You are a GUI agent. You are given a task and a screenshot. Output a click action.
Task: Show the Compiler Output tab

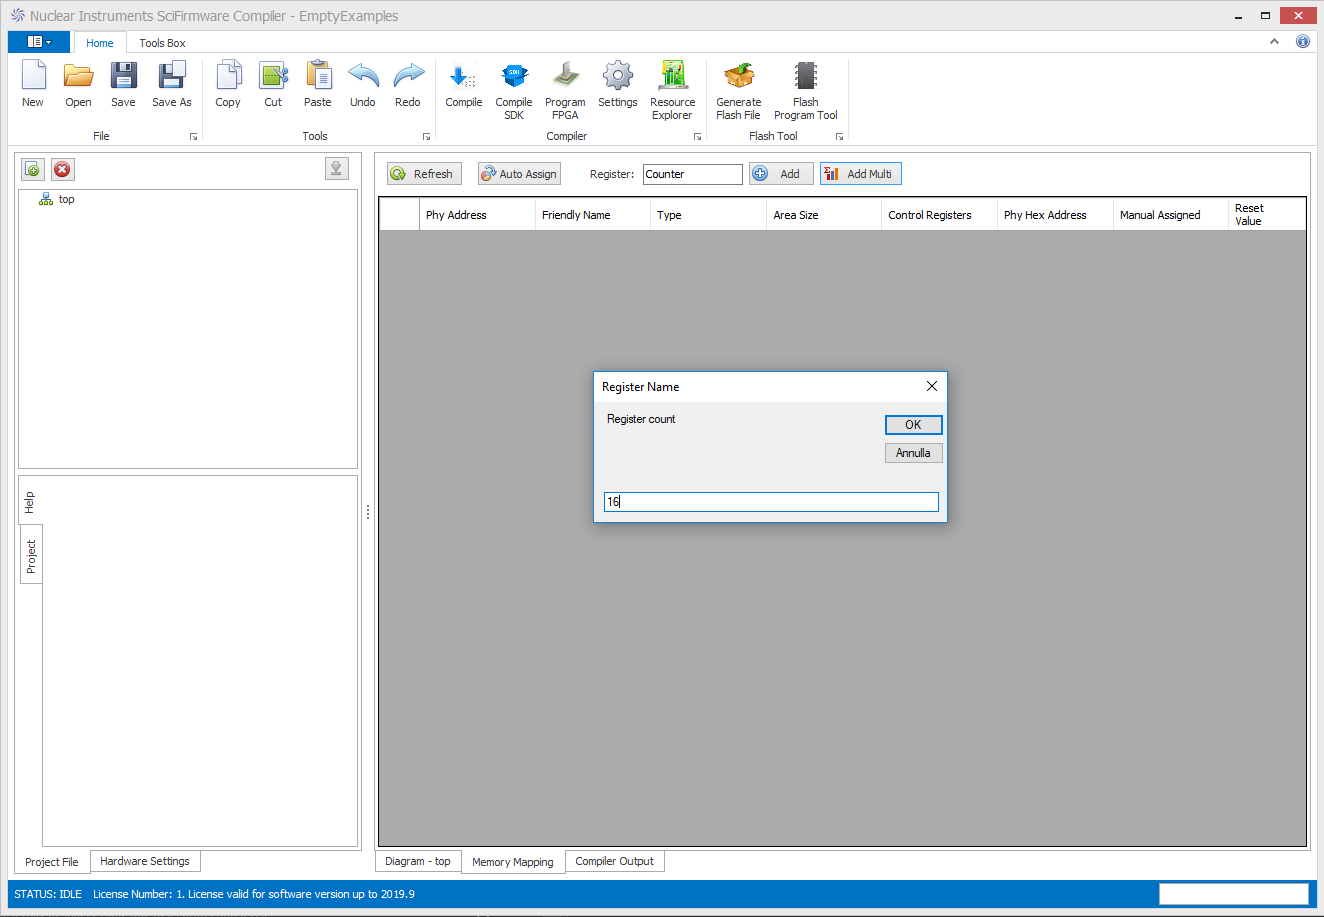tap(615, 861)
